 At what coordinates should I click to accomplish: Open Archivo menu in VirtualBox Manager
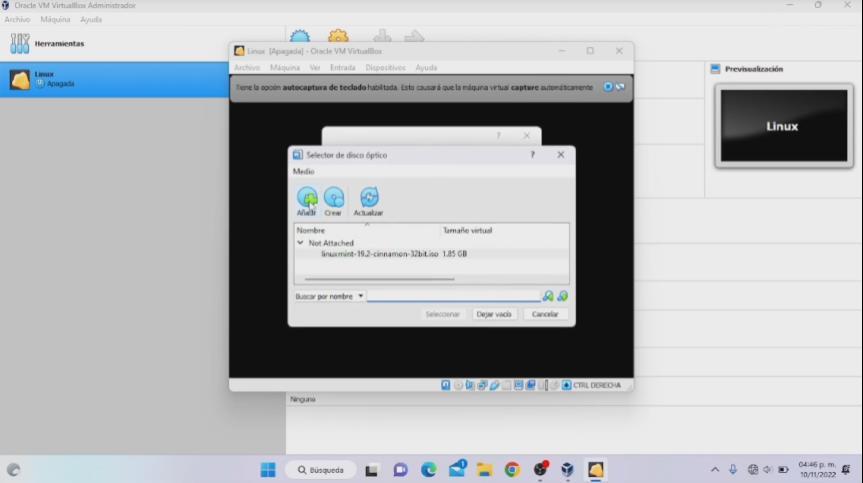[x=17, y=19]
